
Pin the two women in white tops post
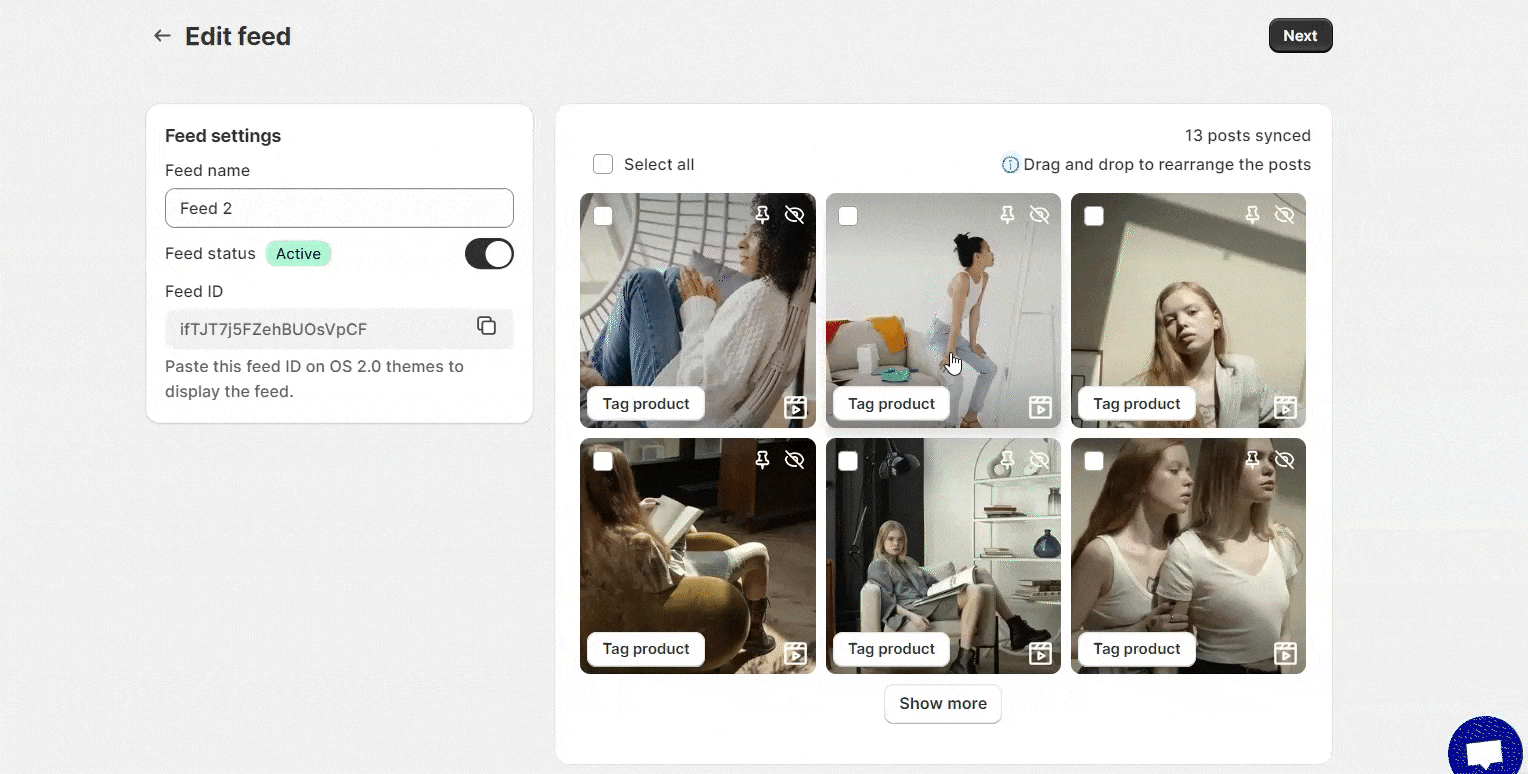click(1253, 460)
